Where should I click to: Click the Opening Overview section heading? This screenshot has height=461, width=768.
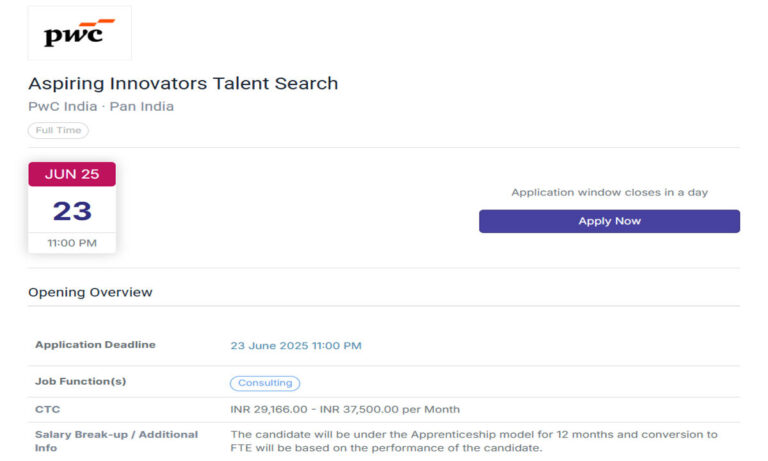pyautogui.click(x=90, y=292)
